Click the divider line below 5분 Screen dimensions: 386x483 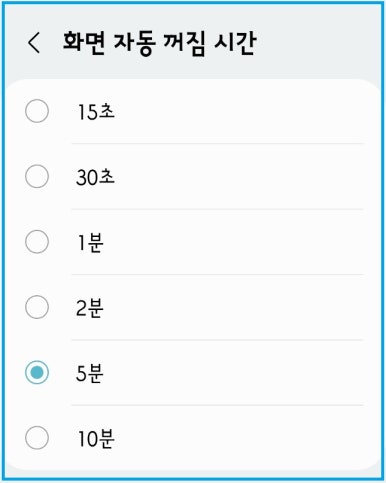coord(217,405)
